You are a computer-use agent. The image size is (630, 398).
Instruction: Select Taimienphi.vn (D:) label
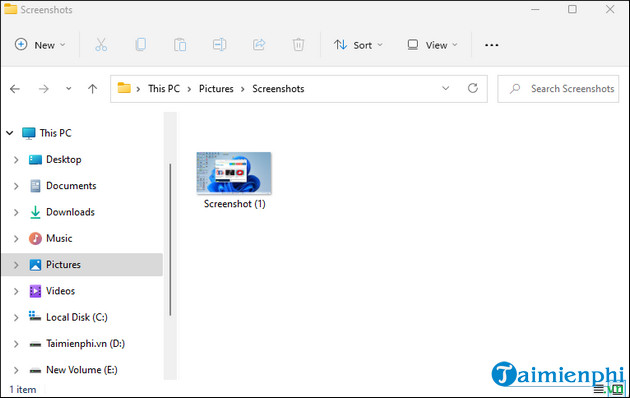85,344
